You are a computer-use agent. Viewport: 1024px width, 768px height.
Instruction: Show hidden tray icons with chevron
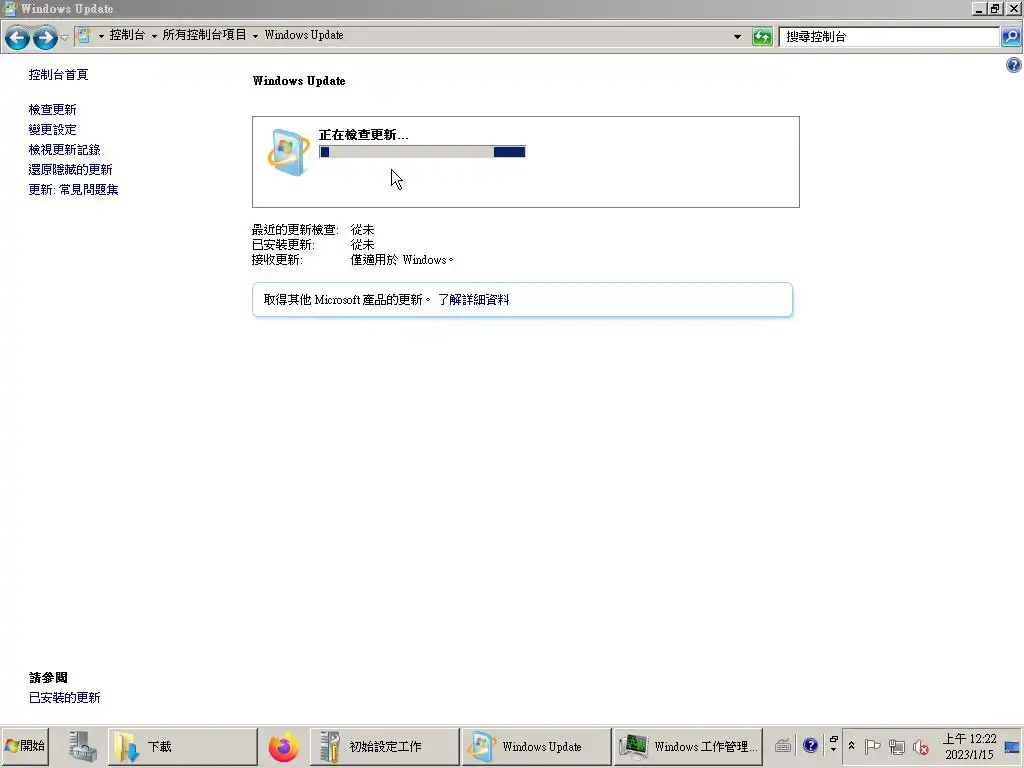(852, 746)
